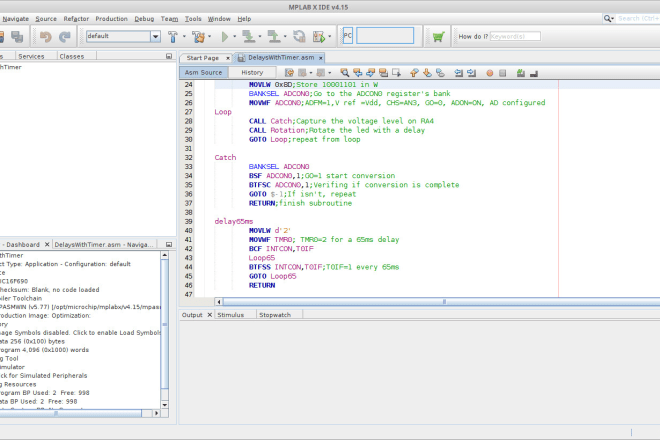Open the Production menu
Viewport: 660px width, 440px height.
click(x=111, y=19)
